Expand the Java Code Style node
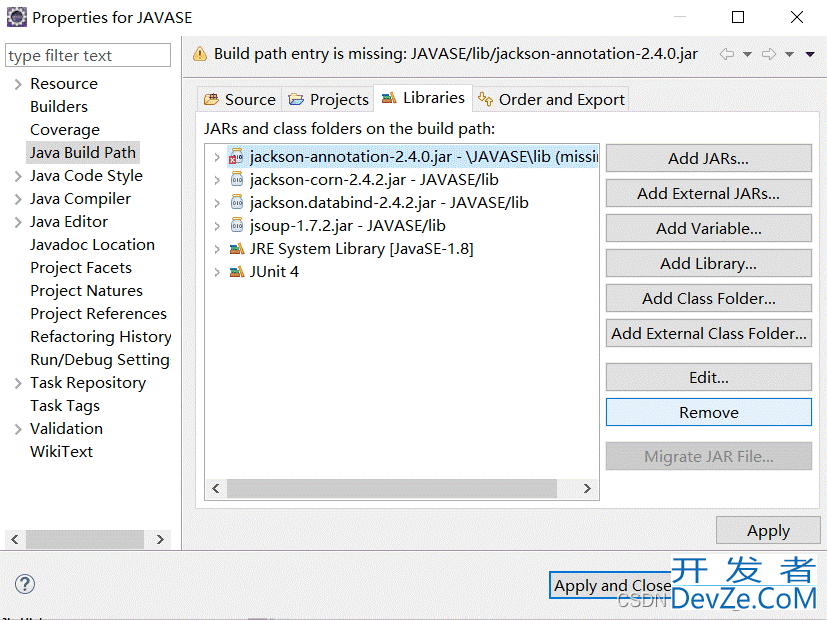827x620 pixels. click(18, 176)
